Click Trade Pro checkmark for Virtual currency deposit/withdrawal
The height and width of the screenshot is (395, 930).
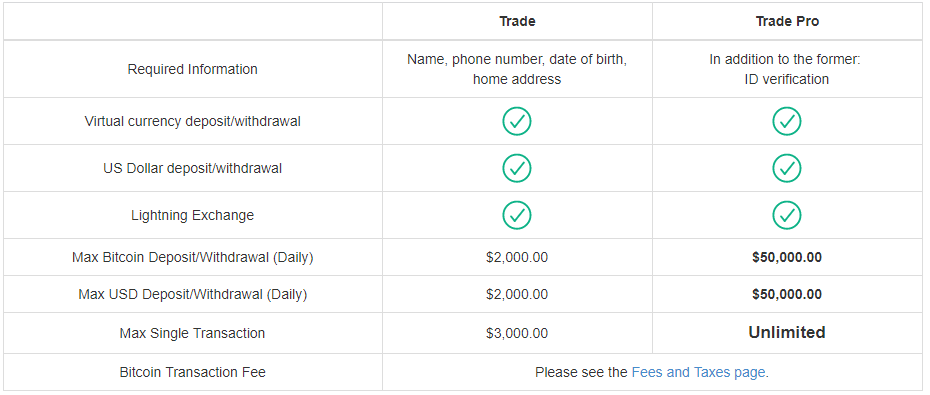coord(786,122)
